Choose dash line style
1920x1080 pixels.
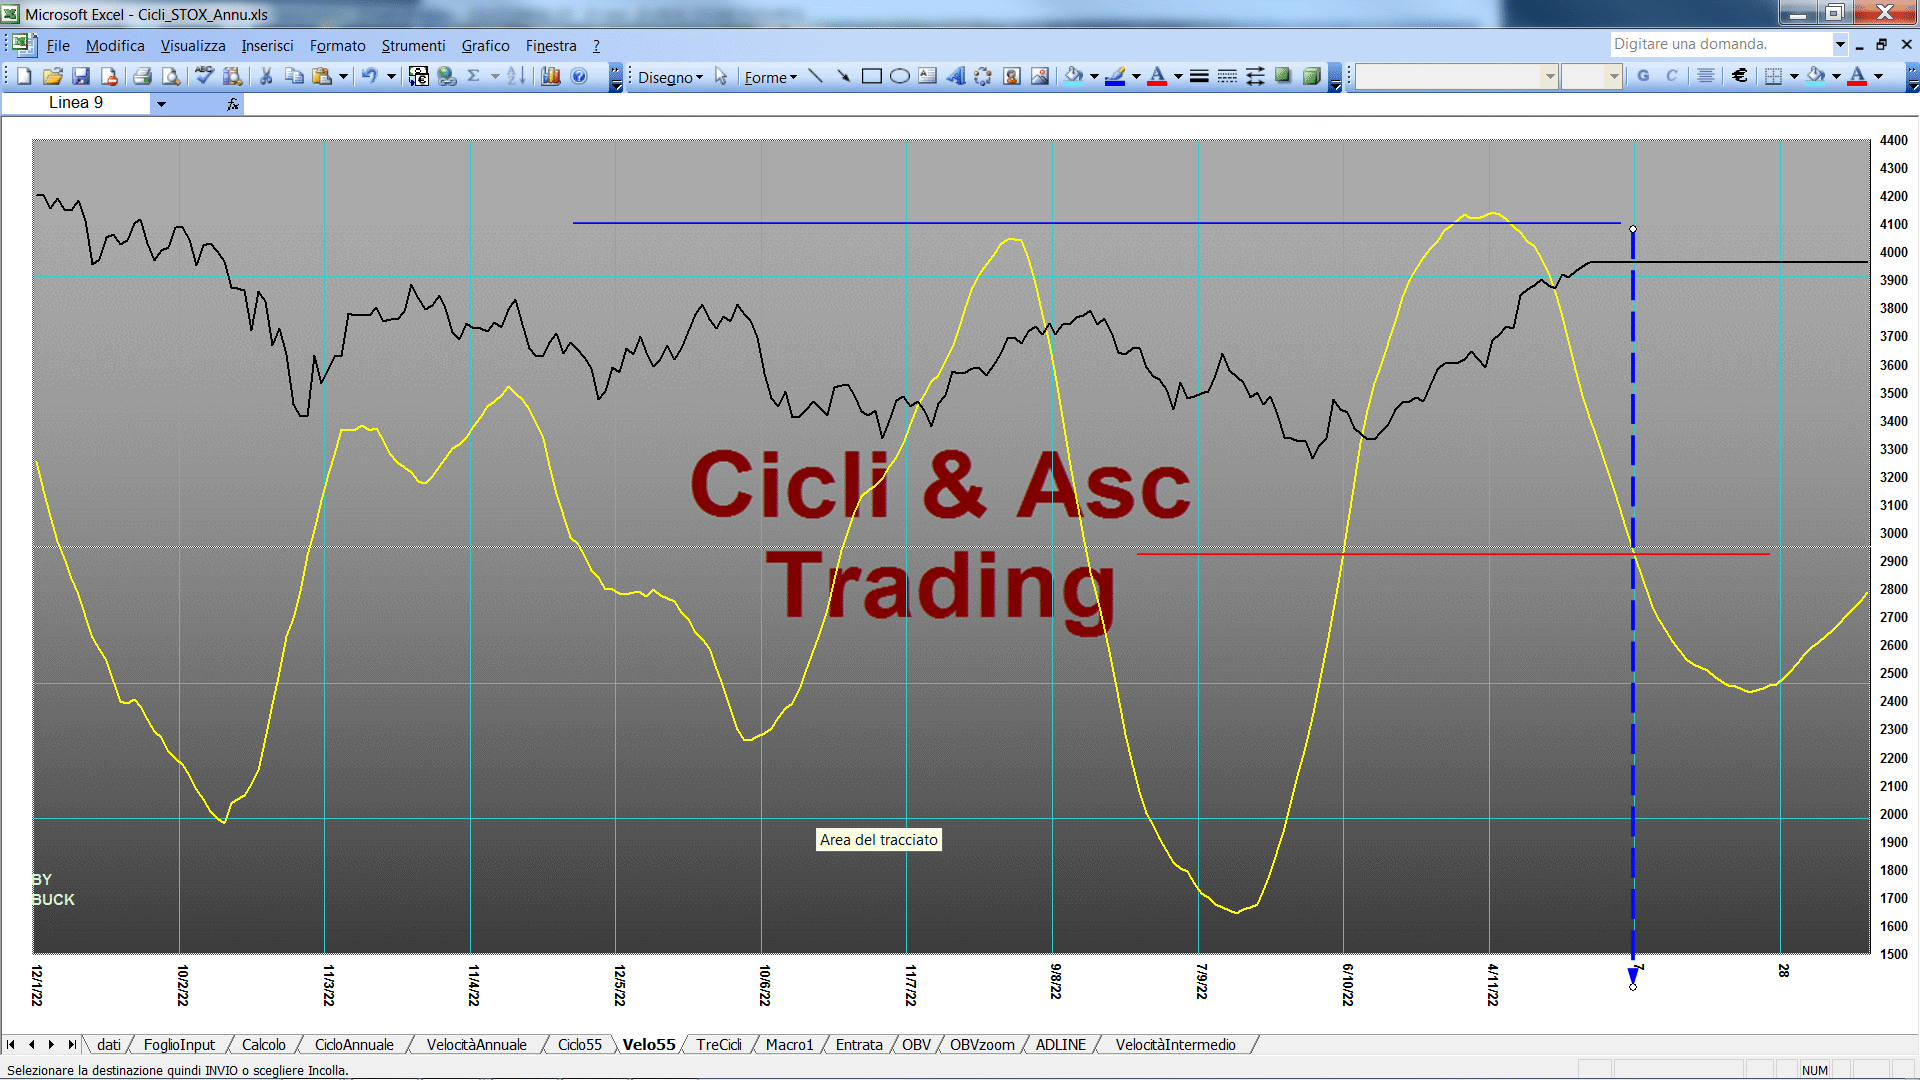(1227, 76)
